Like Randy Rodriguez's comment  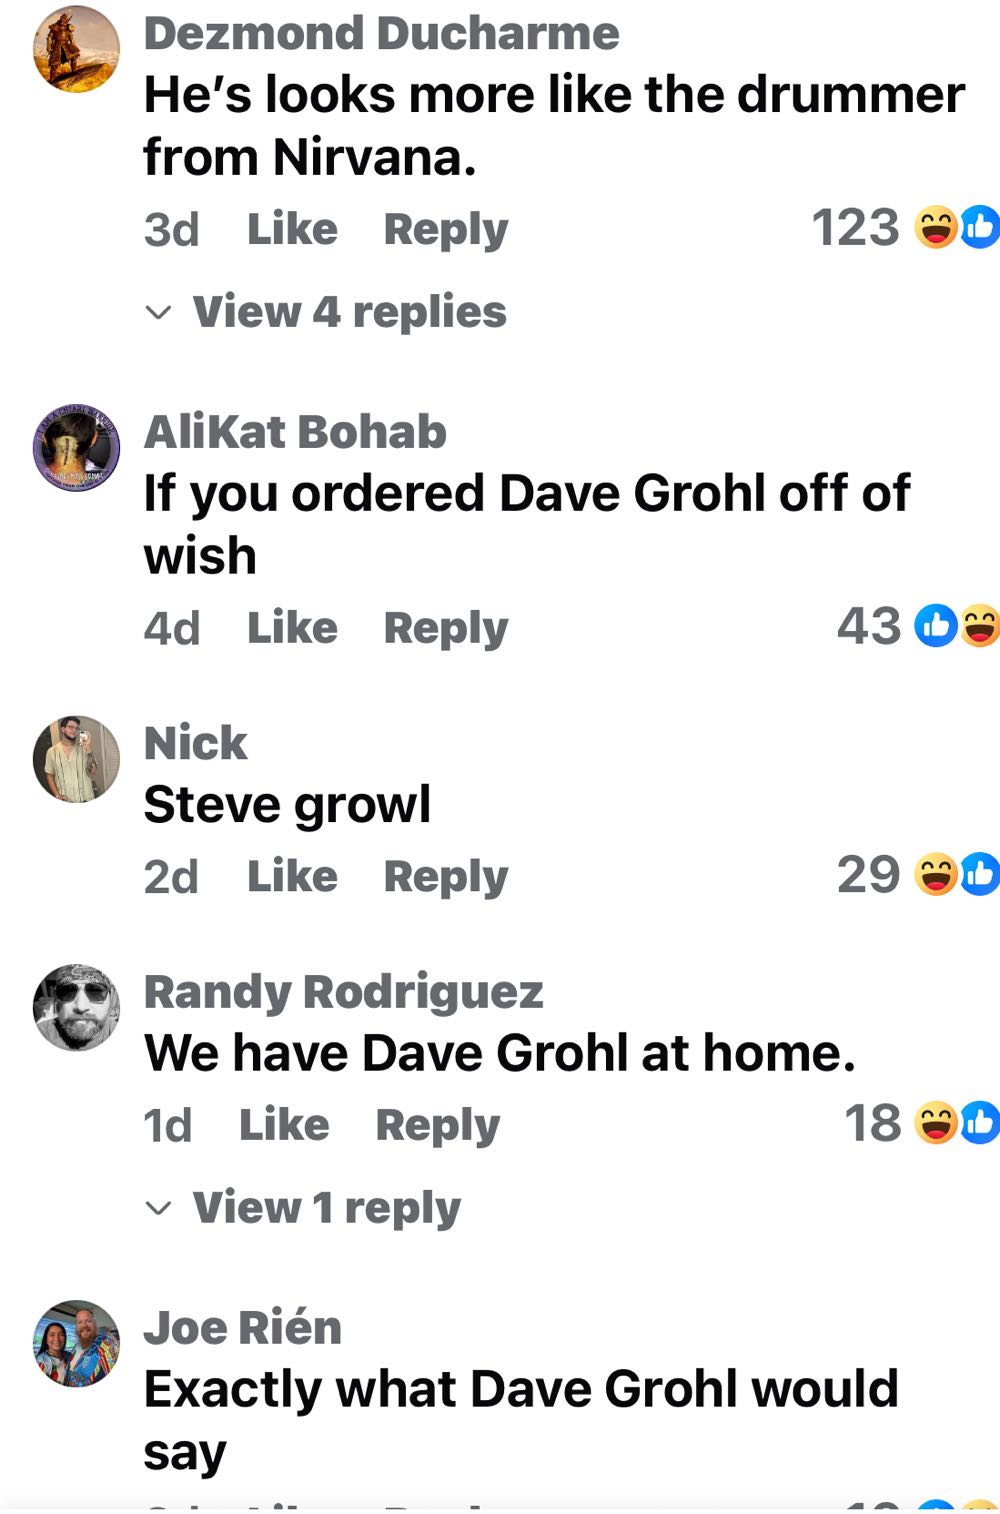[284, 1124]
